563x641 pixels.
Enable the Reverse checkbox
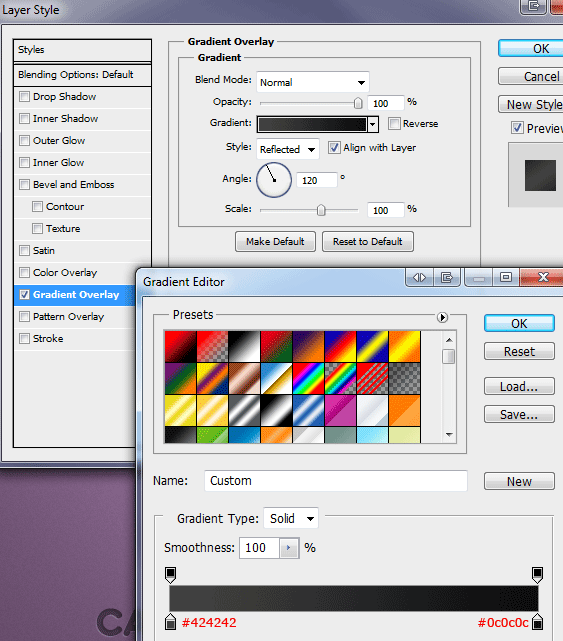(394, 123)
